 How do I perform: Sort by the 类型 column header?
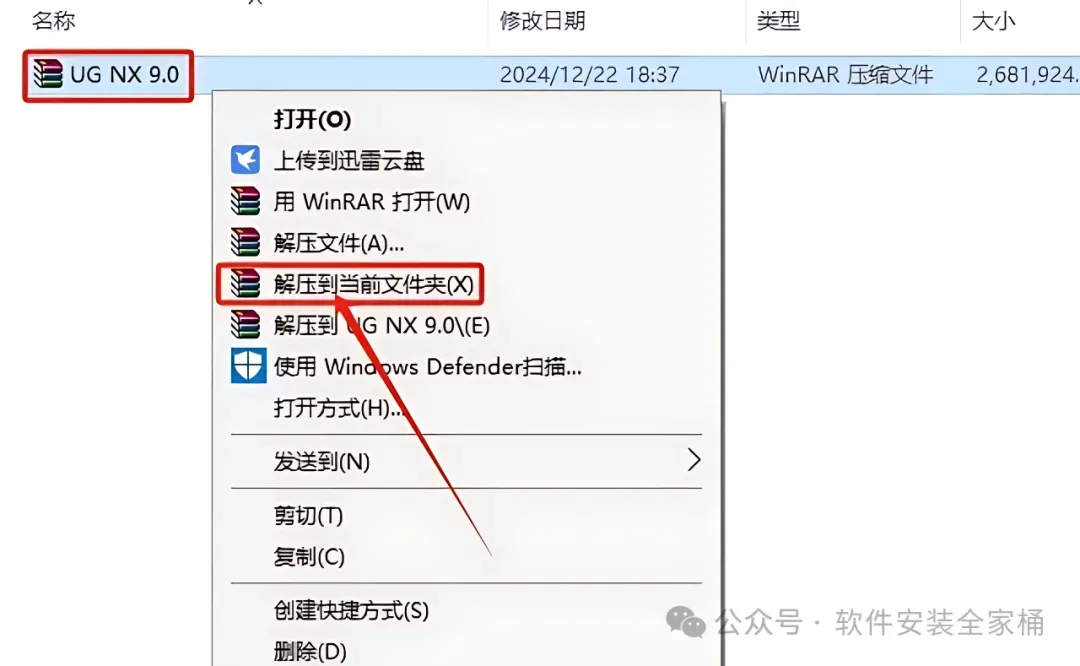pyautogui.click(x=778, y=21)
